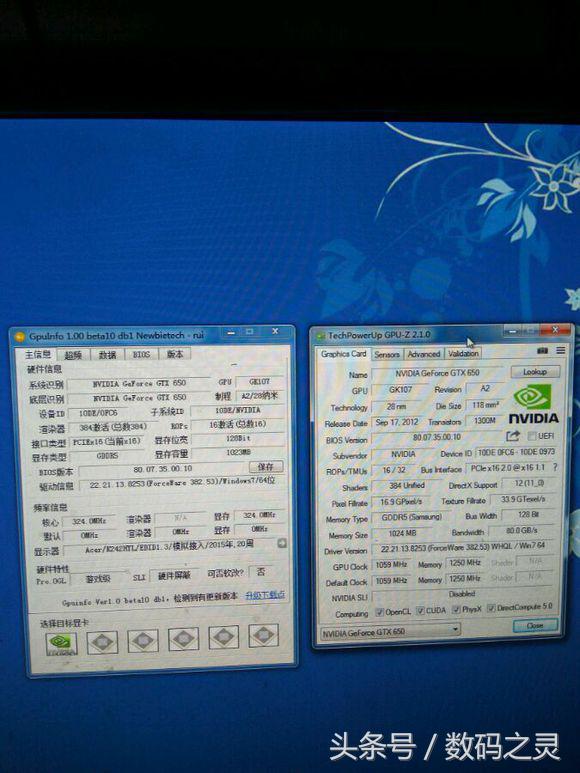Toggle the OpenCL checkbox

379,612
